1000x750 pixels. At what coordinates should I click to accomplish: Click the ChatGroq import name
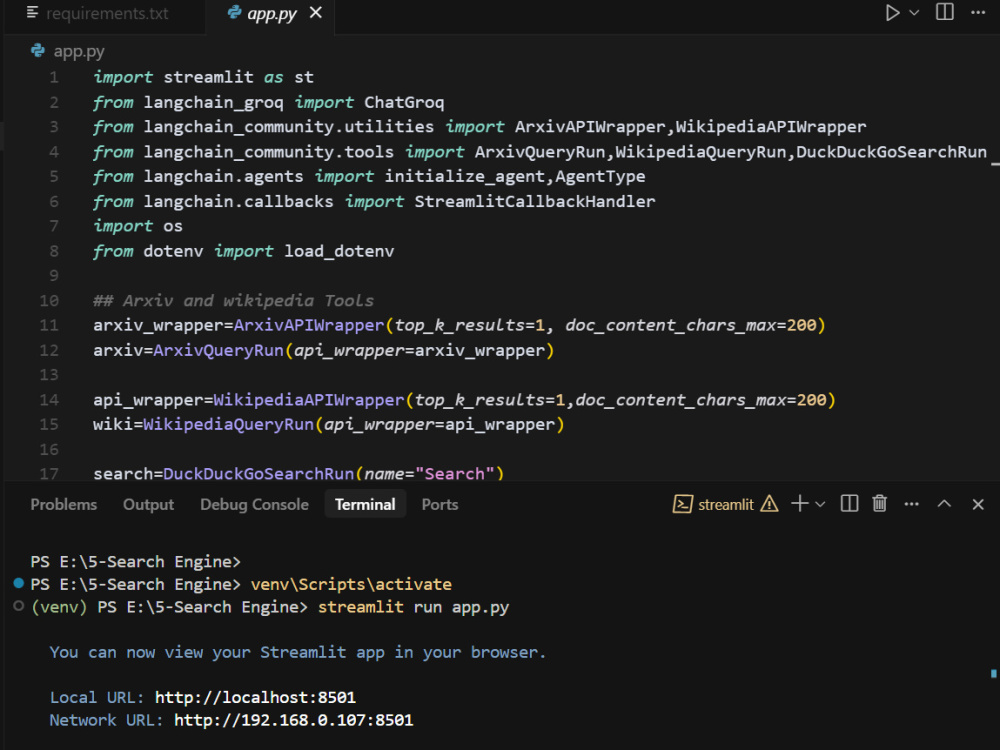404,102
